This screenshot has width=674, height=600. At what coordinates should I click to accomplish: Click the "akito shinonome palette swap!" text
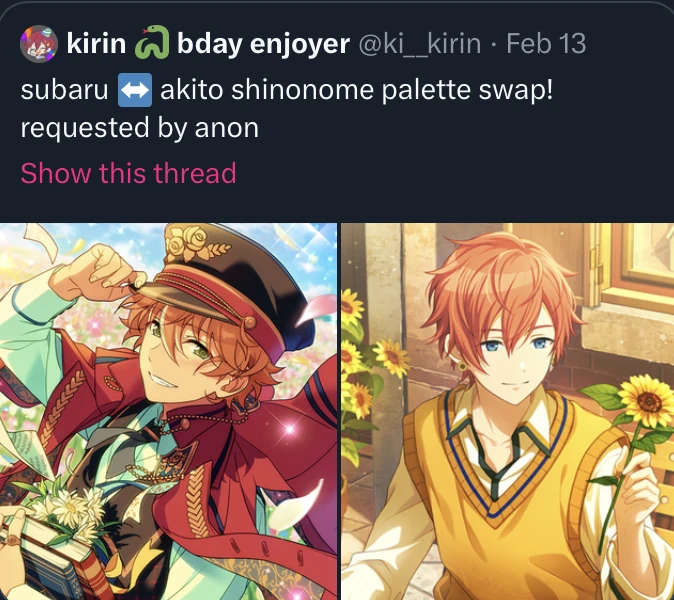[x=356, y=90]
